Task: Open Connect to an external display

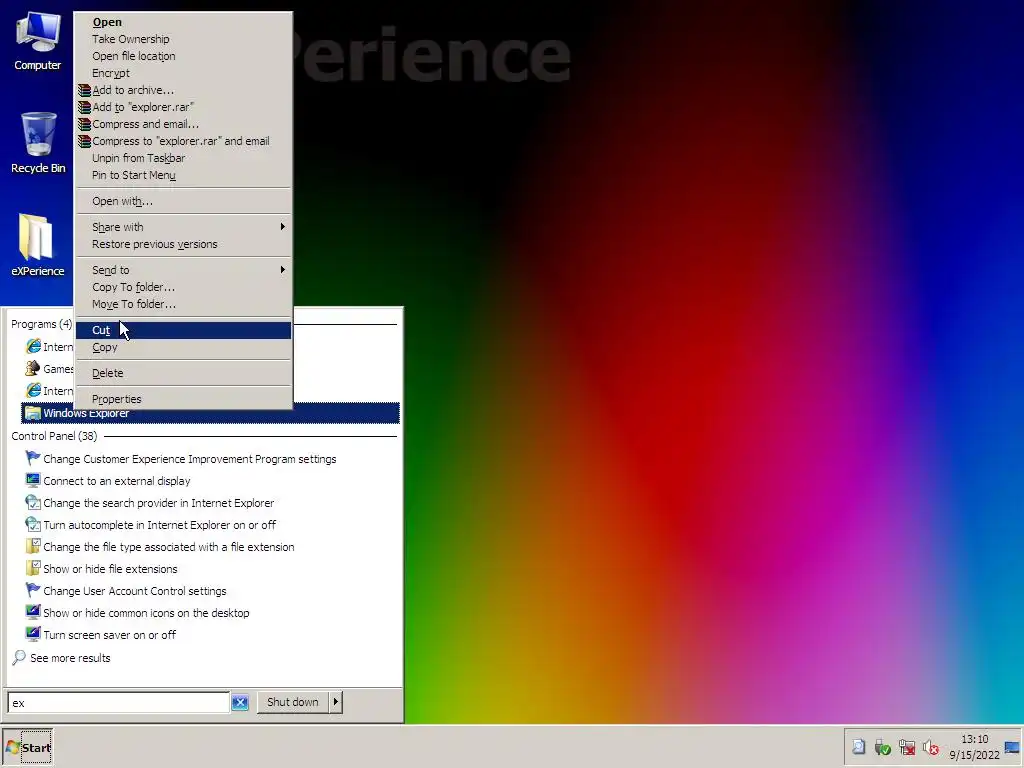Action: (117, 481)
